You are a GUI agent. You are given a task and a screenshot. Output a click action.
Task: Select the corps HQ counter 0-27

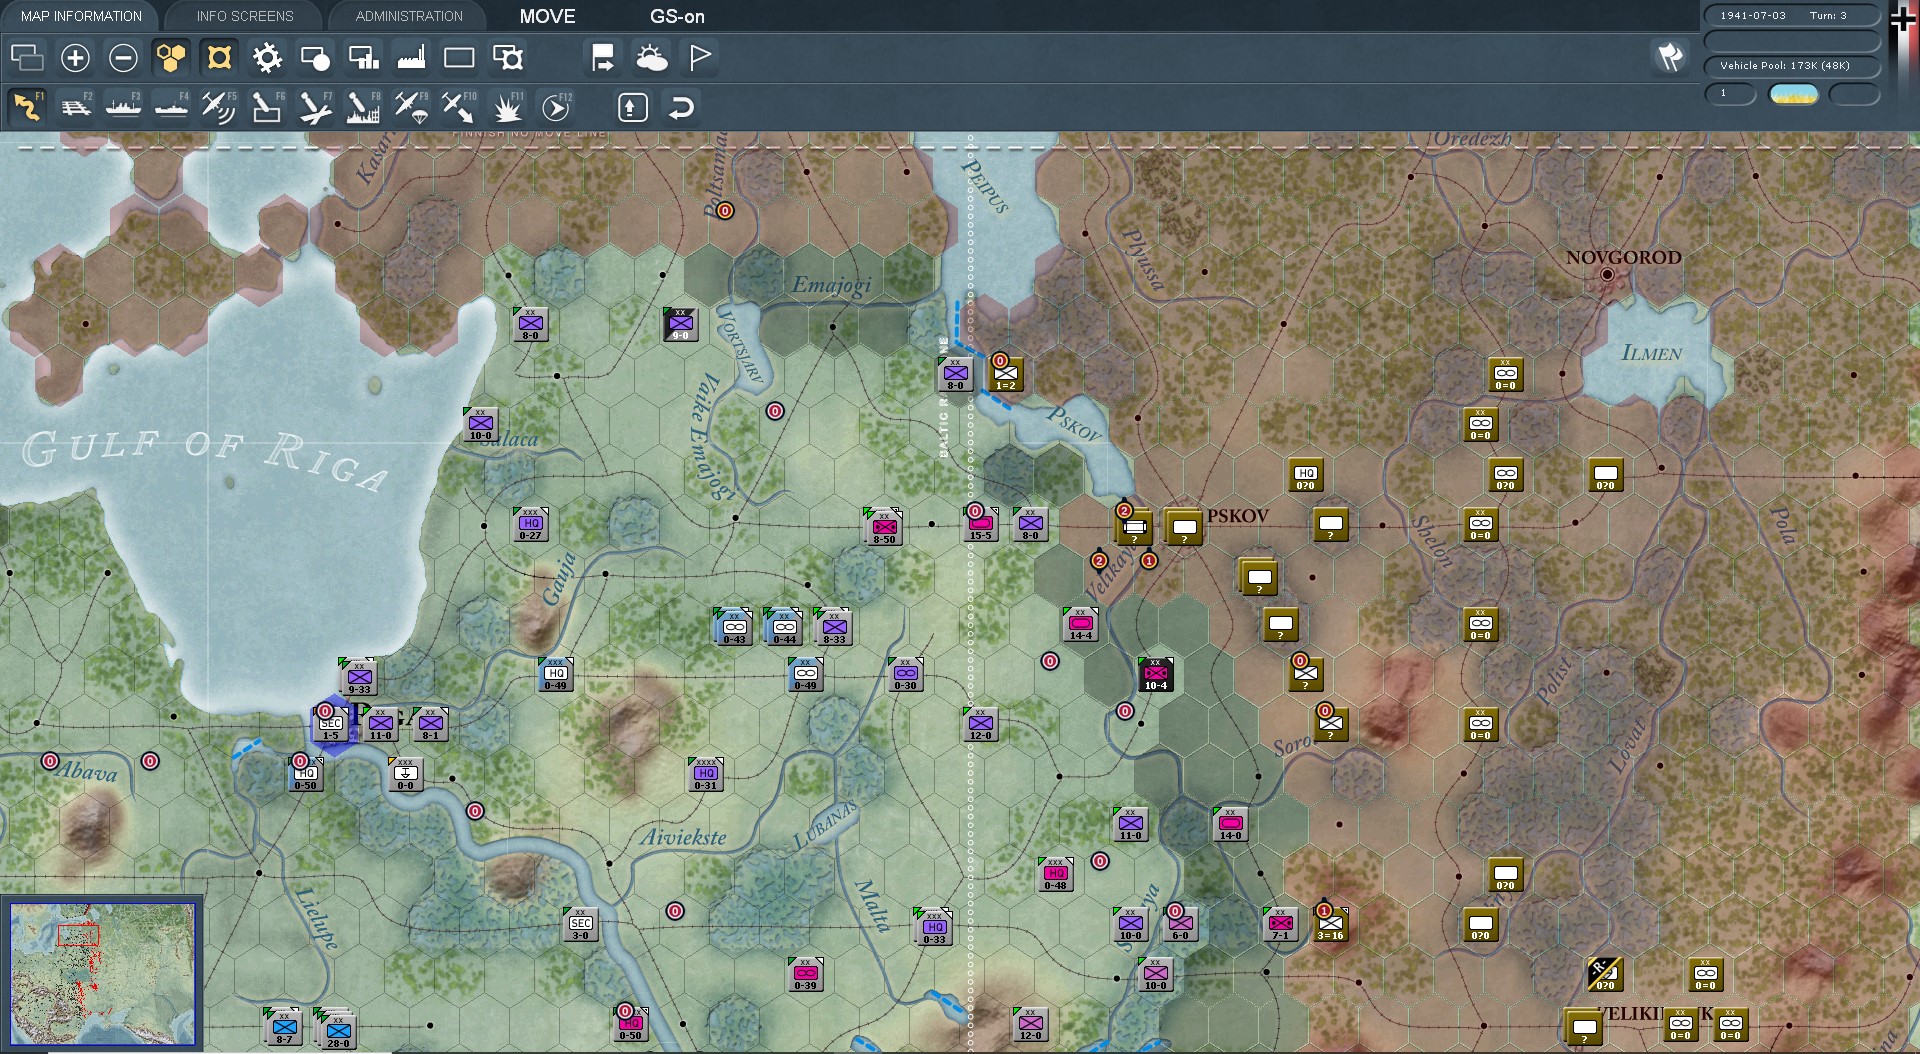pyautogui.click(x=531, y=524)
